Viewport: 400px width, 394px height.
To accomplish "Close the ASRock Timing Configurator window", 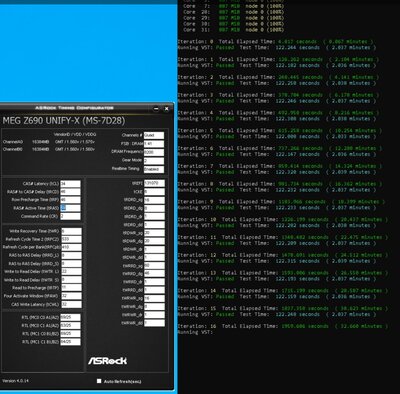I will coord(167,109).
